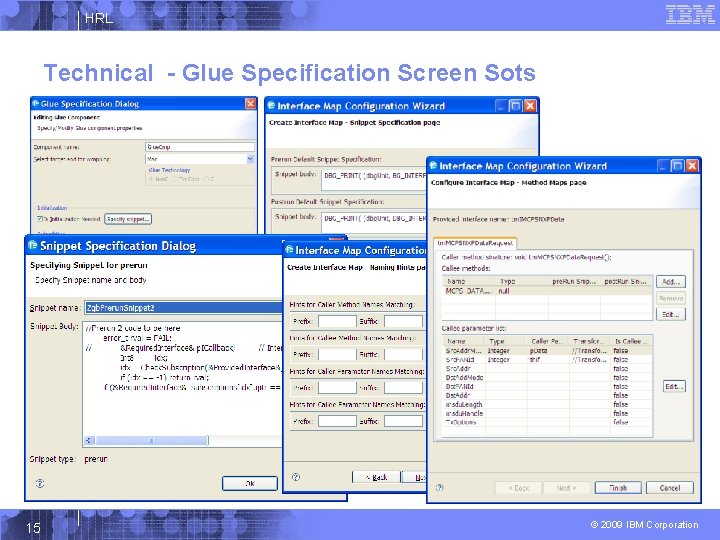
Task: Click Edit... next to Callee methods table
Action: tap(671, 315)
